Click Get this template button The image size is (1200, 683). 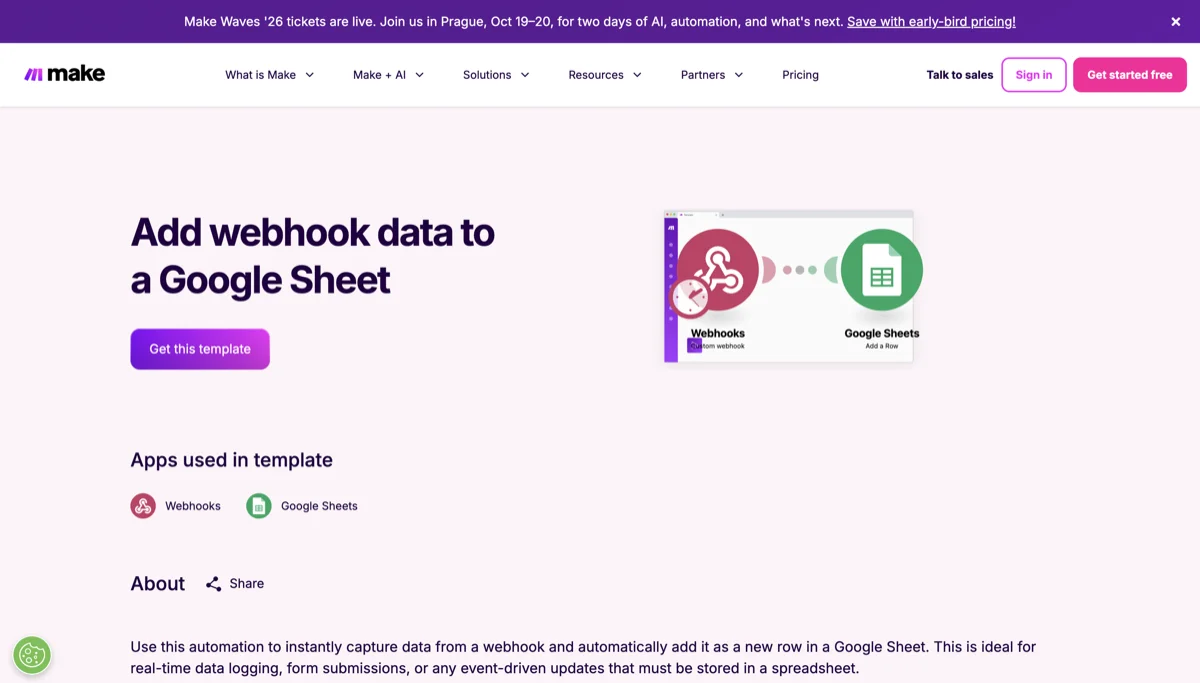(200, 349)
